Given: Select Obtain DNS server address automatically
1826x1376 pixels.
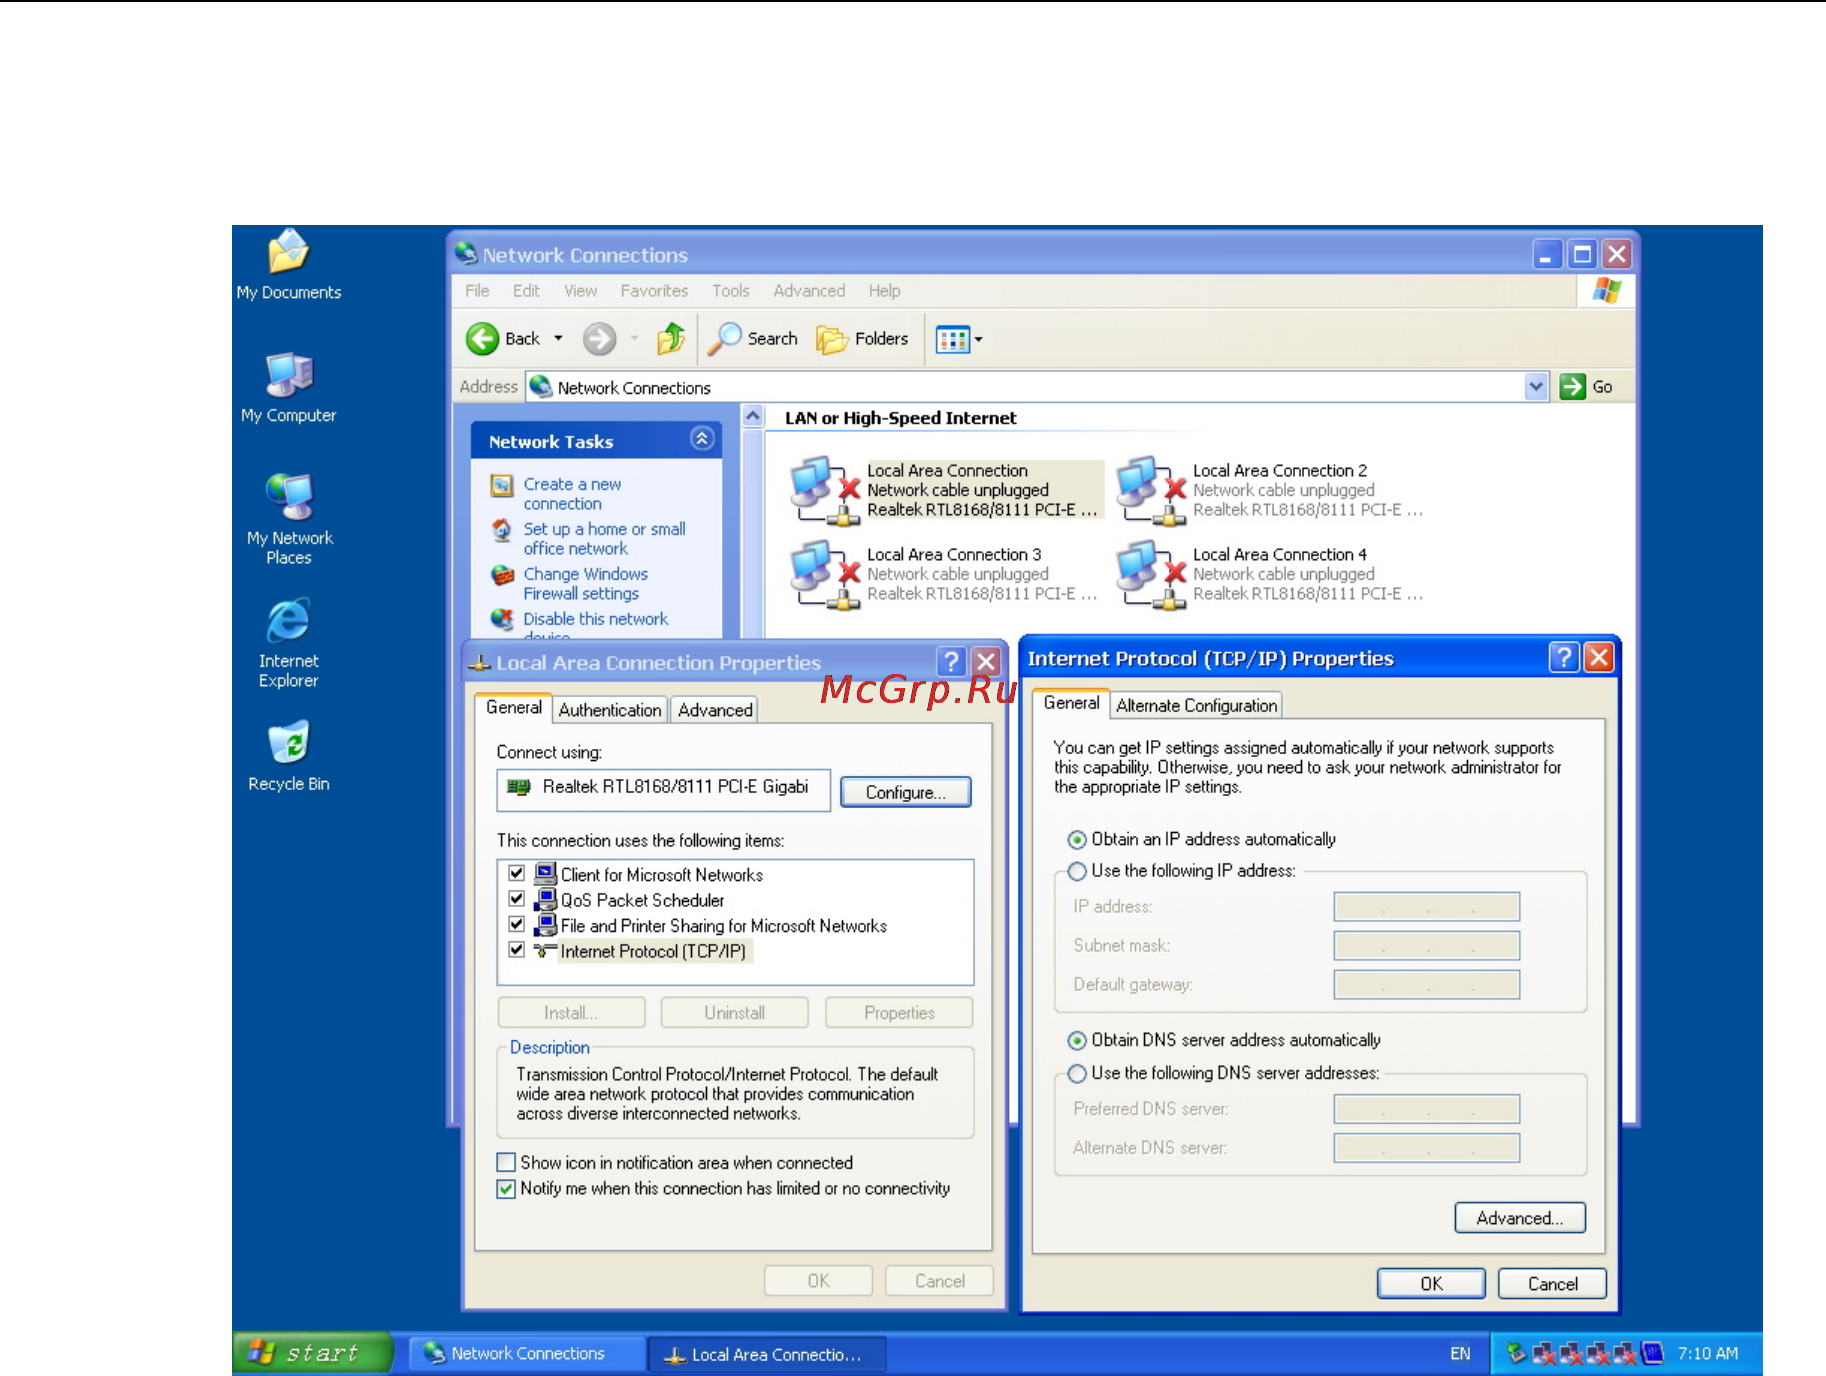Looking at the screenshot, I should click(1077, 1041).
